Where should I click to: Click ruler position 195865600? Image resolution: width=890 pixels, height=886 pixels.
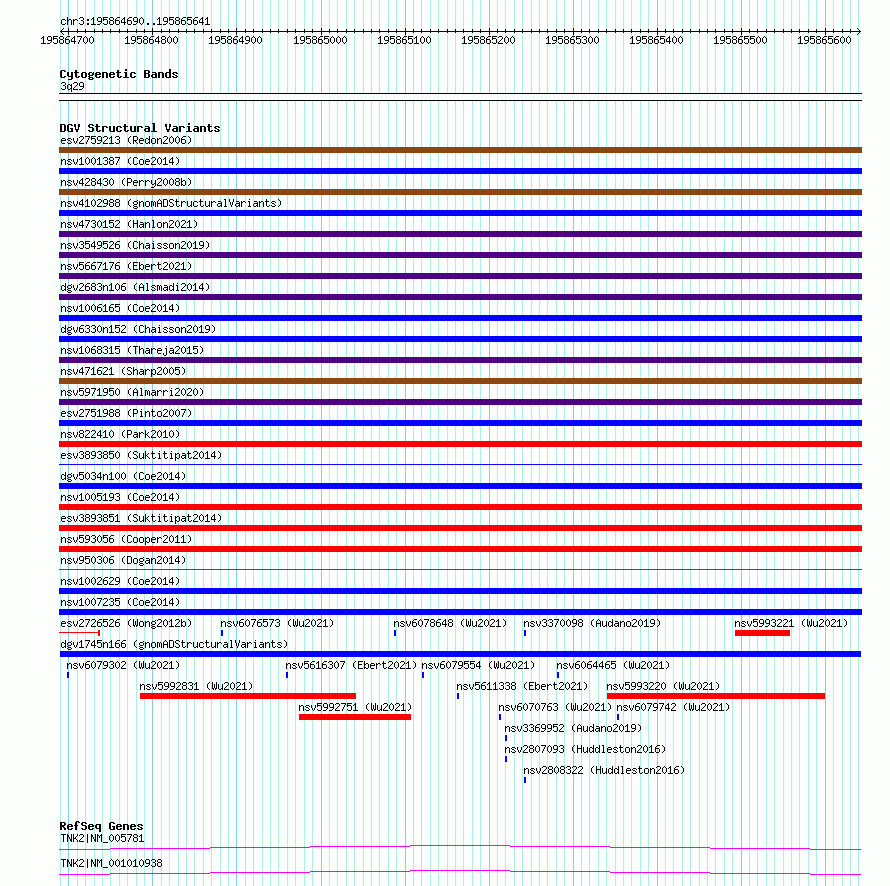point(824,40)
